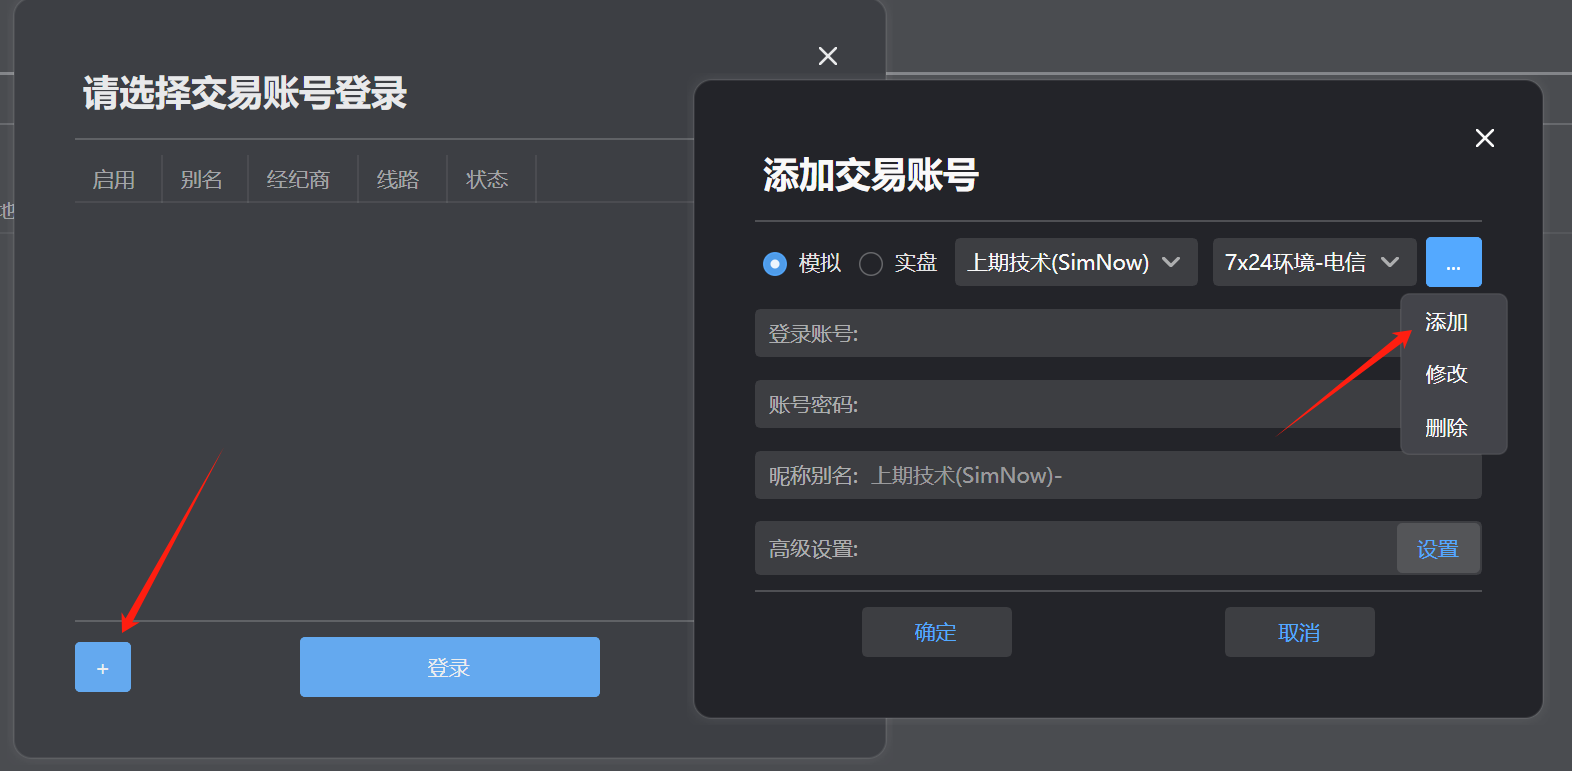This screenshot has height=771, width=1572.
Task: Open the 7x24环境-电信 line dropdown
Action: click(x=1313, y=263)
